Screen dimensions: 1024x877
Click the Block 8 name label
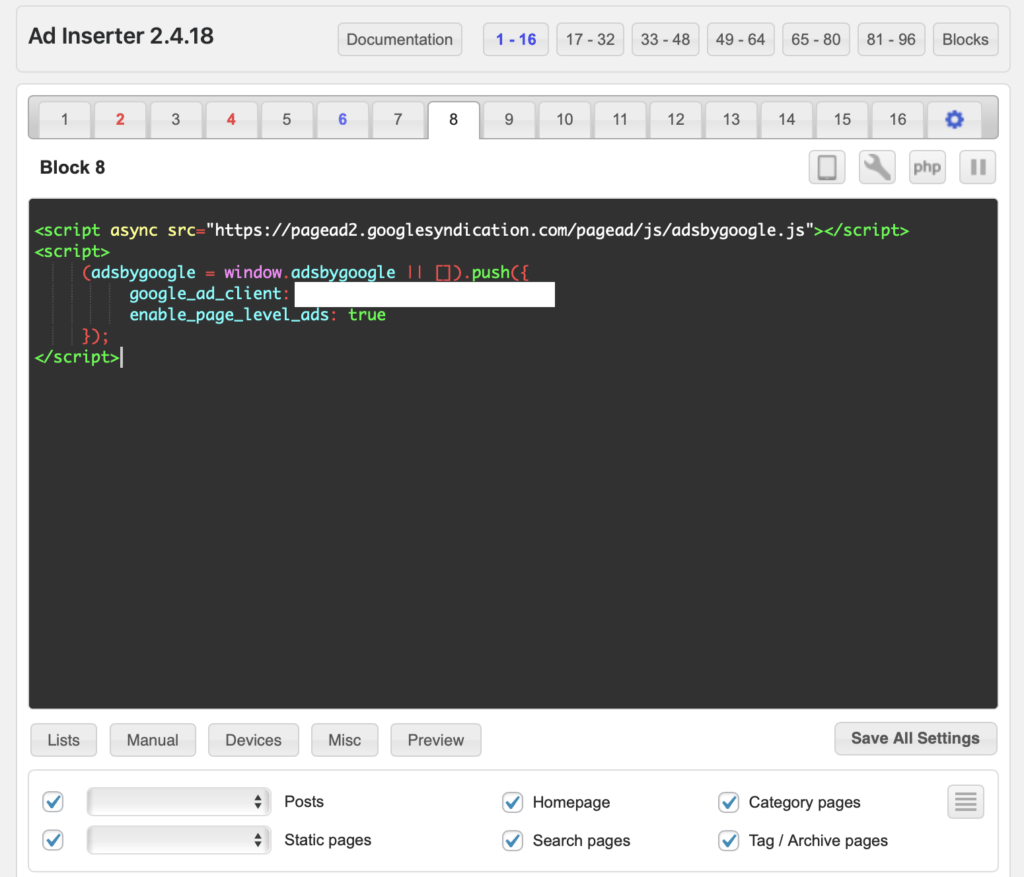coord(72,168)
